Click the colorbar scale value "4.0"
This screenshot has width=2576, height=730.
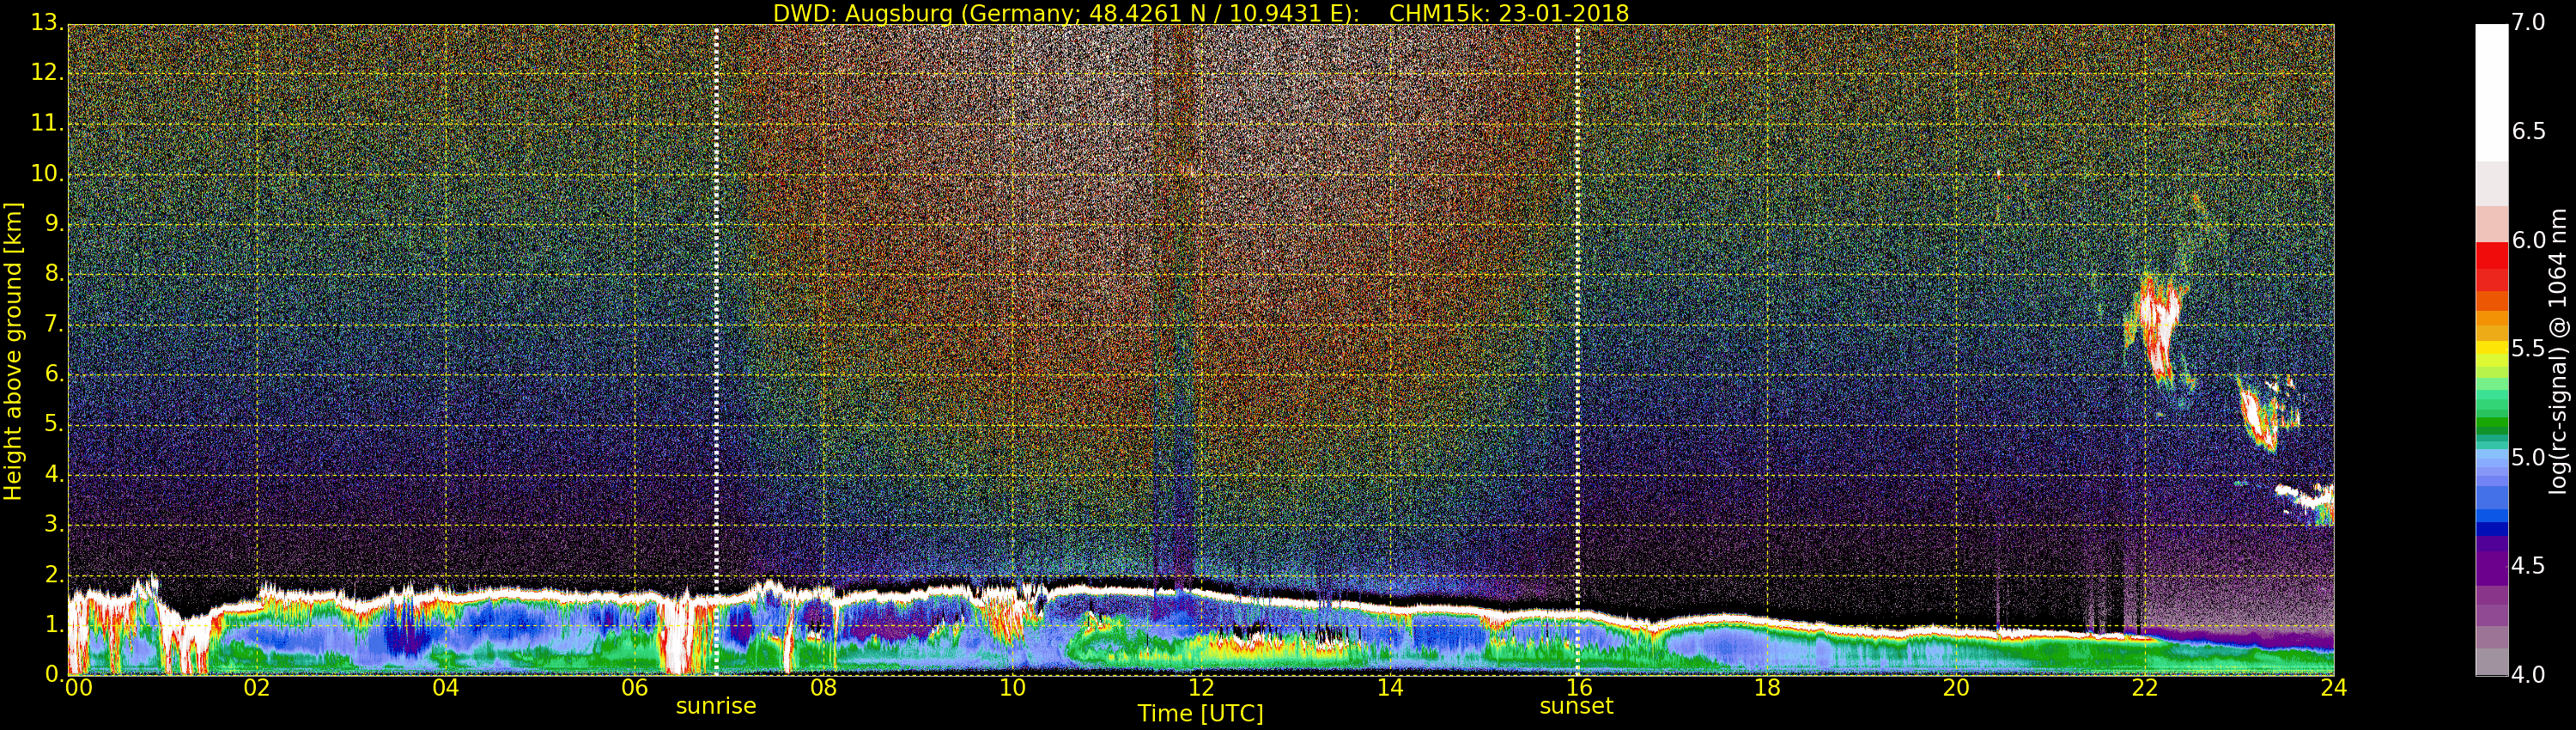click(2529, 675)
